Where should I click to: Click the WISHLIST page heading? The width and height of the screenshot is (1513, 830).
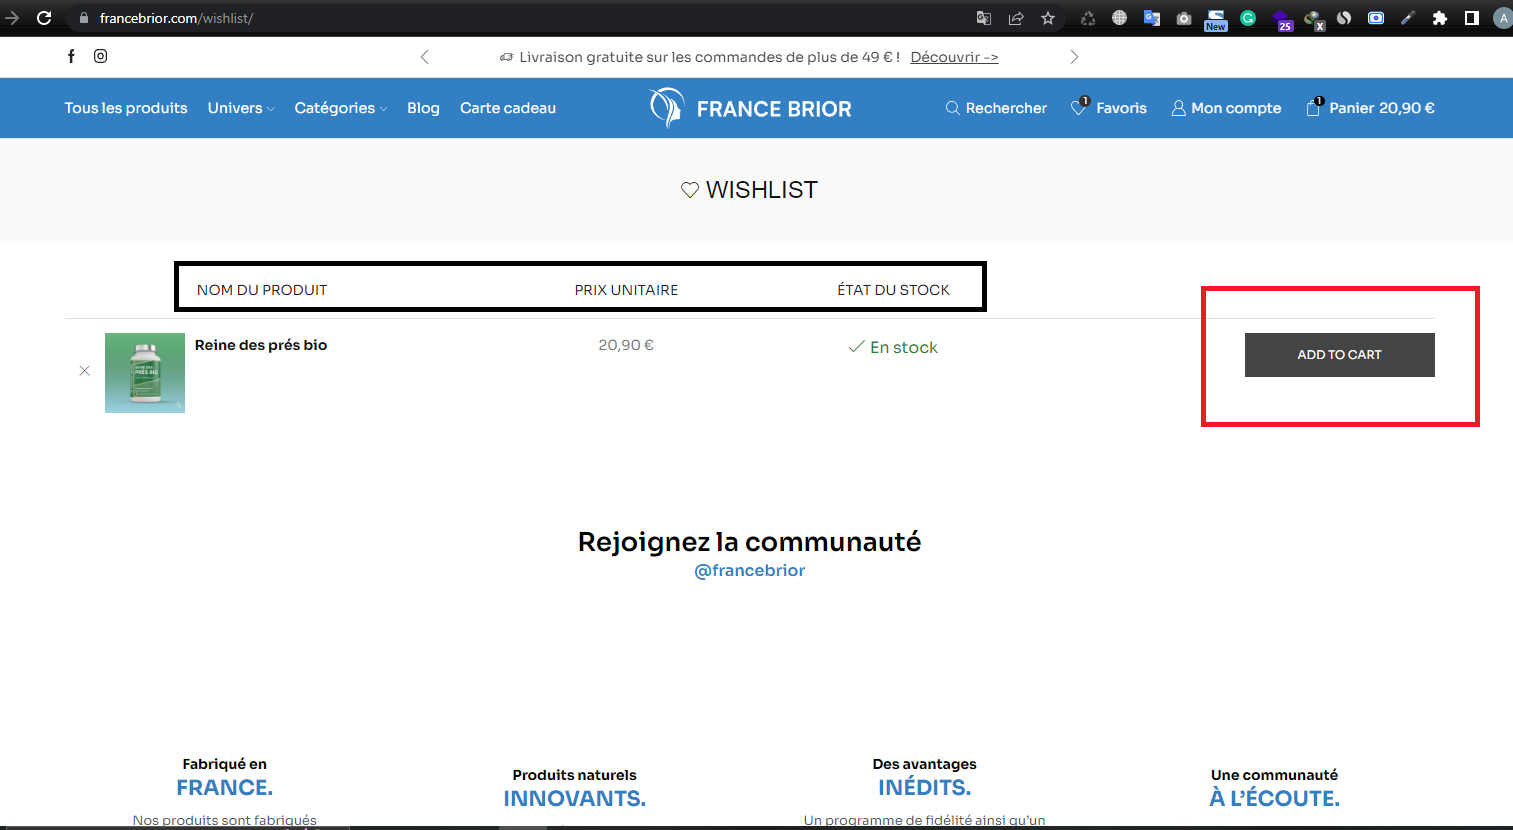(x=750, y=190)
